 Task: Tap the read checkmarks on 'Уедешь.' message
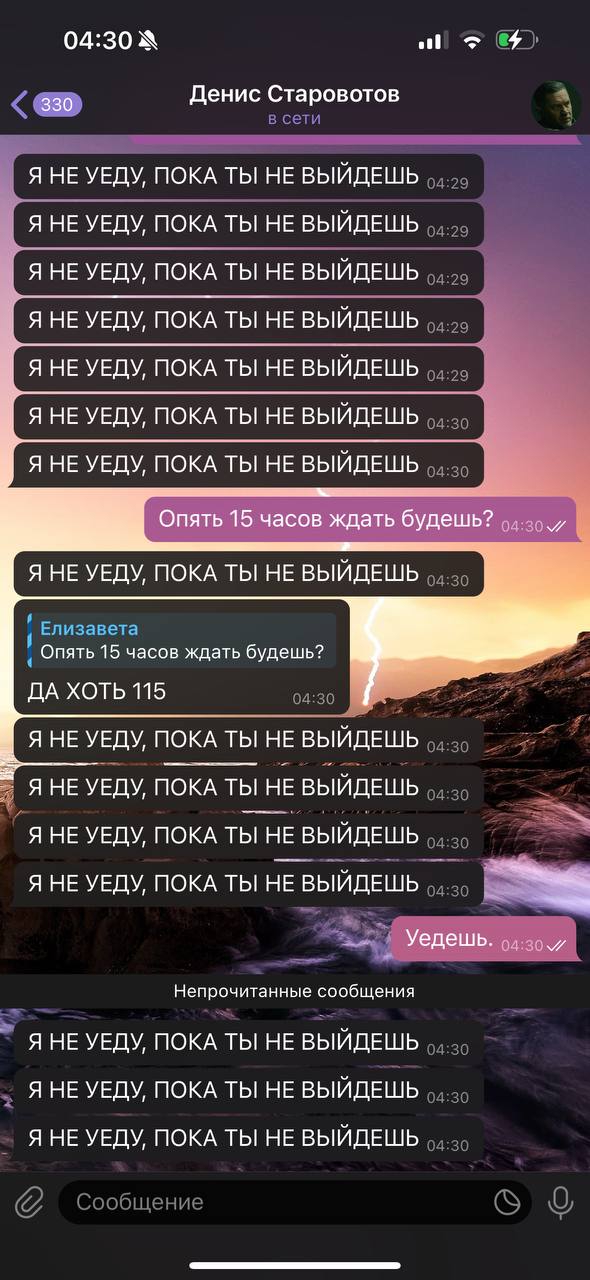click(557, 946)
